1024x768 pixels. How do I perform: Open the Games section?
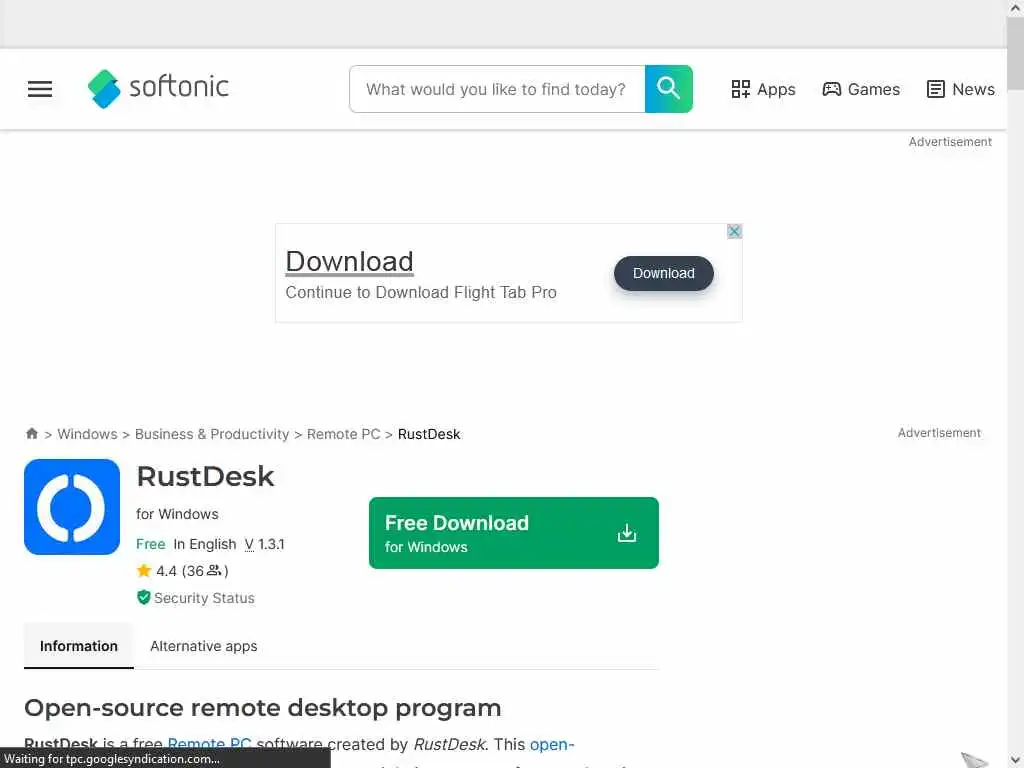pos(861,89)
